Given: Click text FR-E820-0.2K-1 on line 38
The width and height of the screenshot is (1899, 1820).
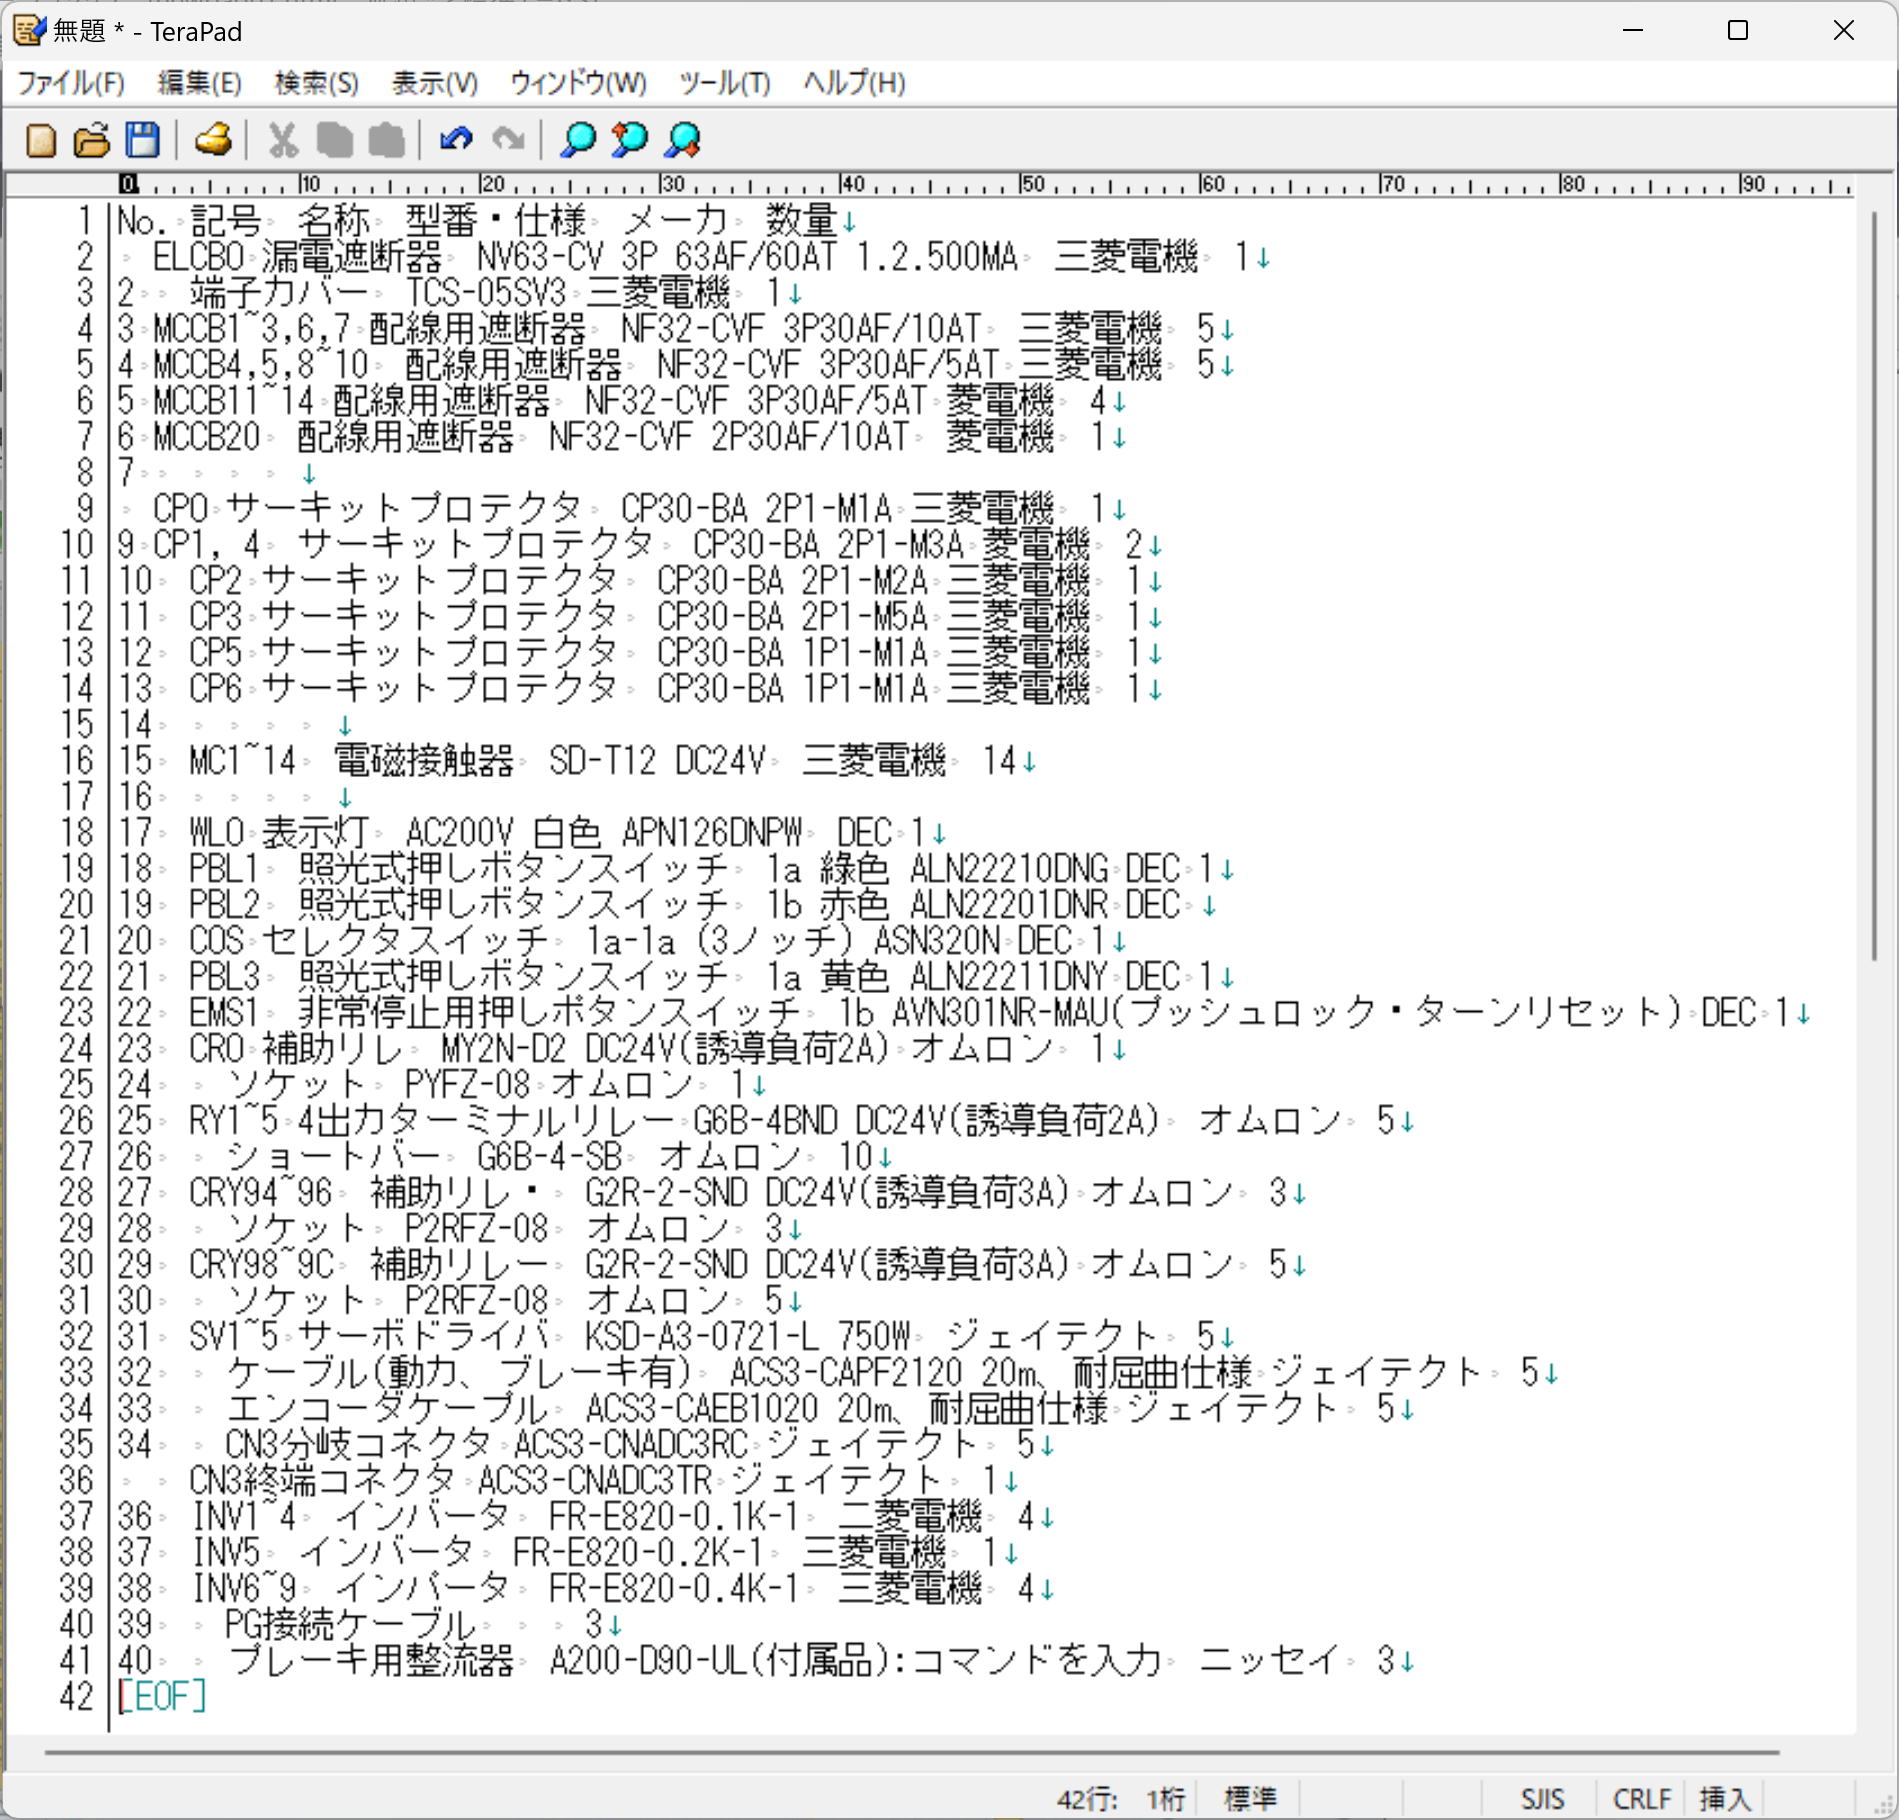Looking at the screenshot, I should [639, 1552].
